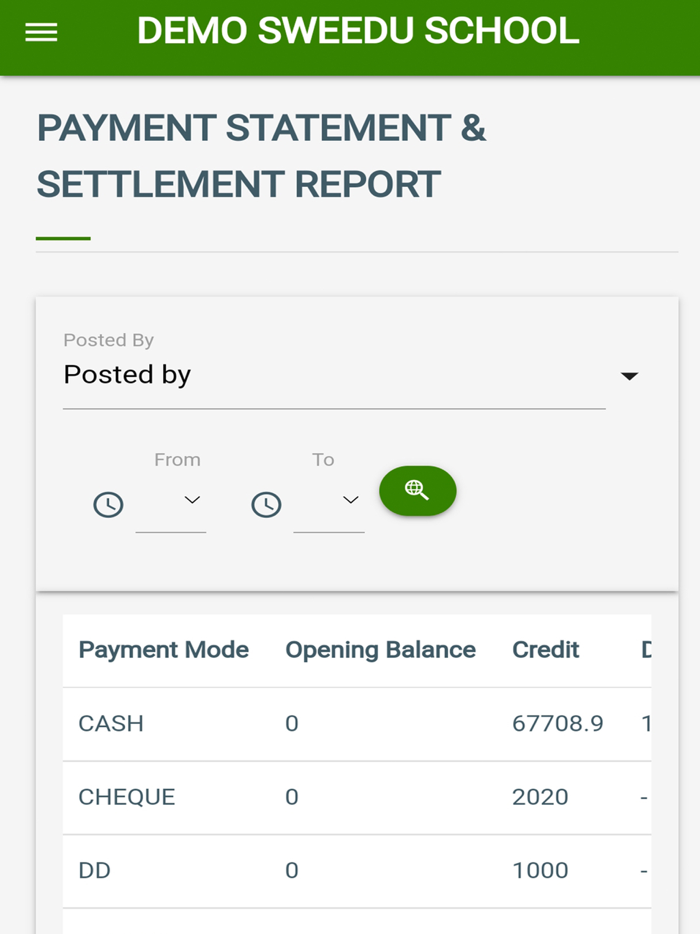Open the navigation drawer menu
The image size is (700, 934).
(x=40, y=31)
